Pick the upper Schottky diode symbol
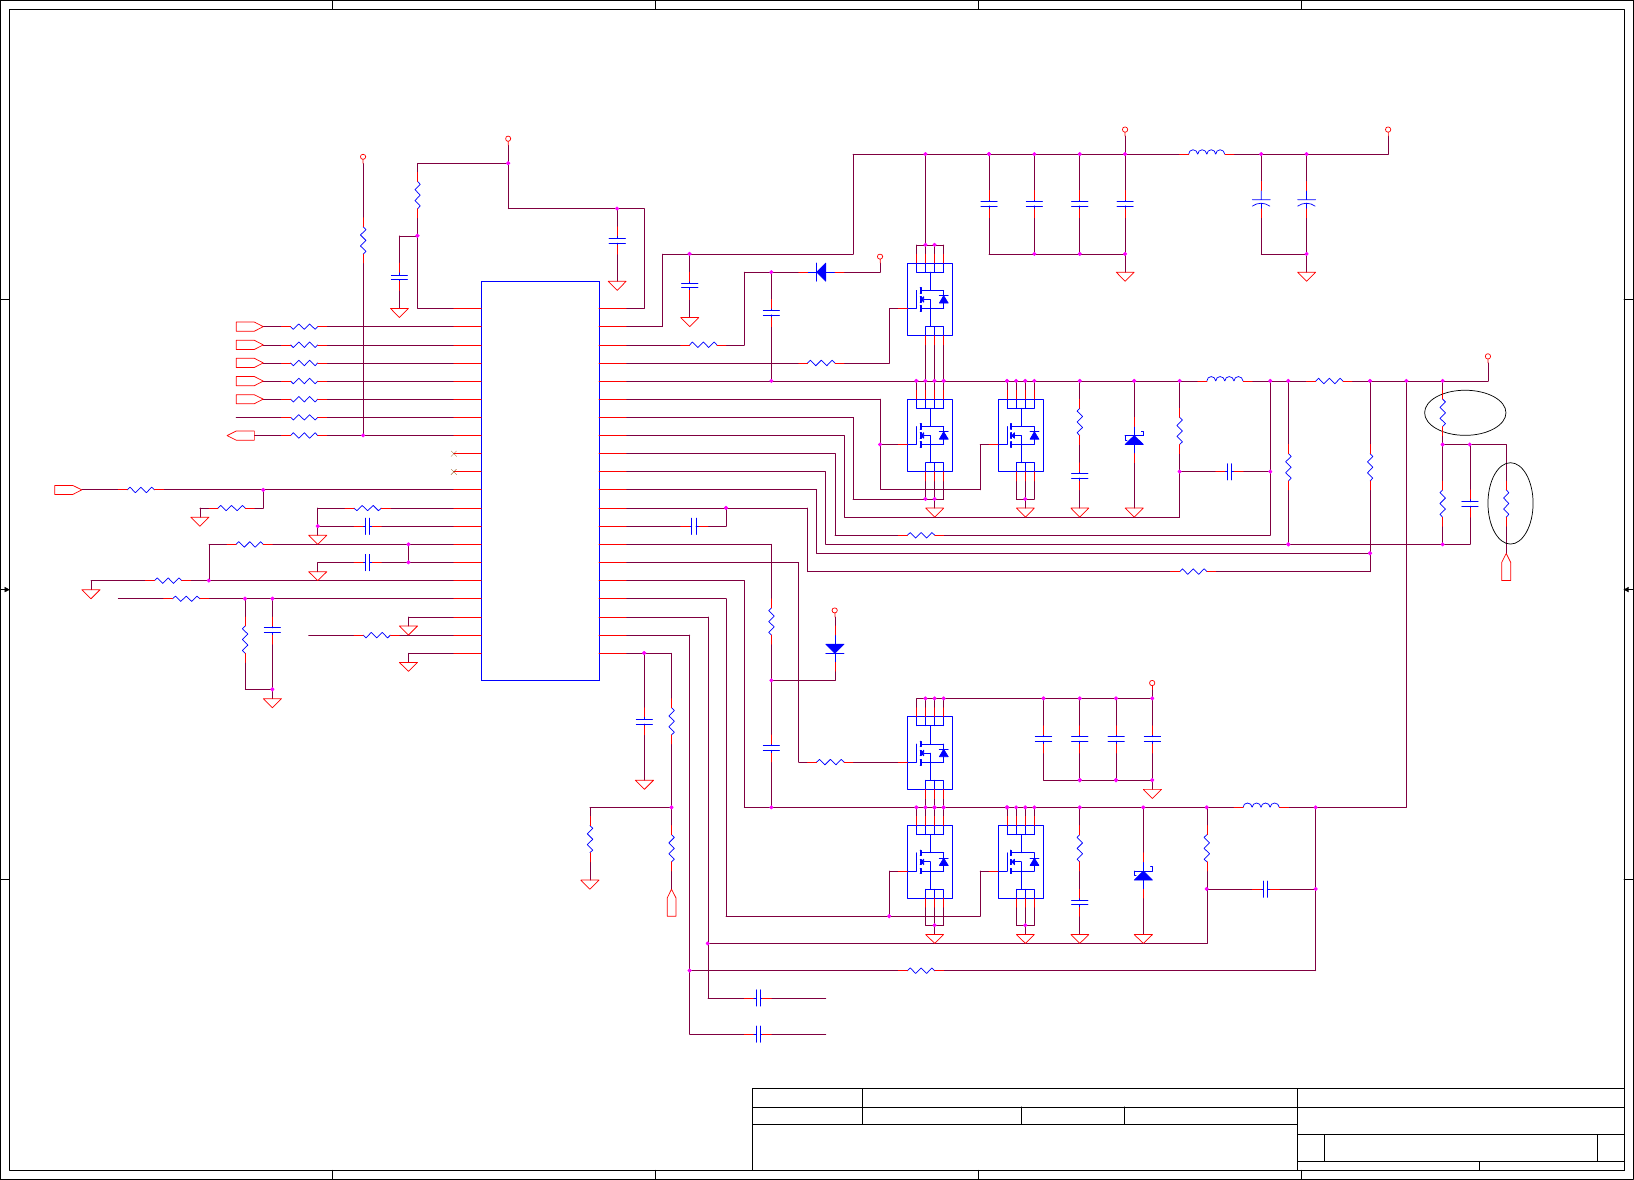The width and height of the screenshot is (1634, 1180). click(x=1134, y=439)
